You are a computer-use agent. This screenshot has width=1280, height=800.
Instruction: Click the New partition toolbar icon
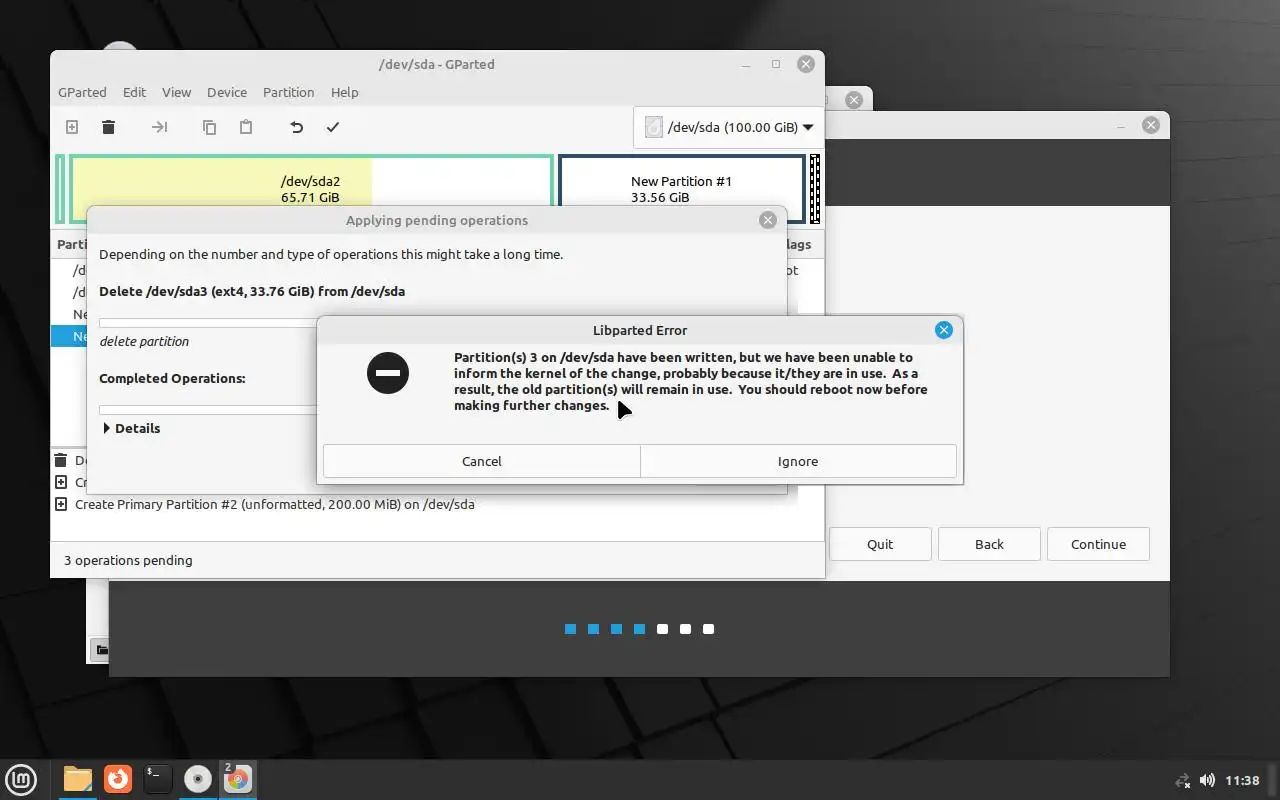coord(72,127)
